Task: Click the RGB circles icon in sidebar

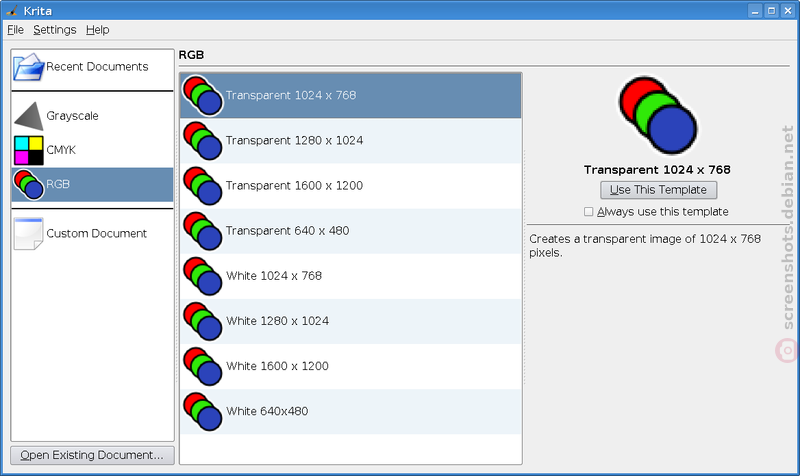Action: (x=29, y=184)
